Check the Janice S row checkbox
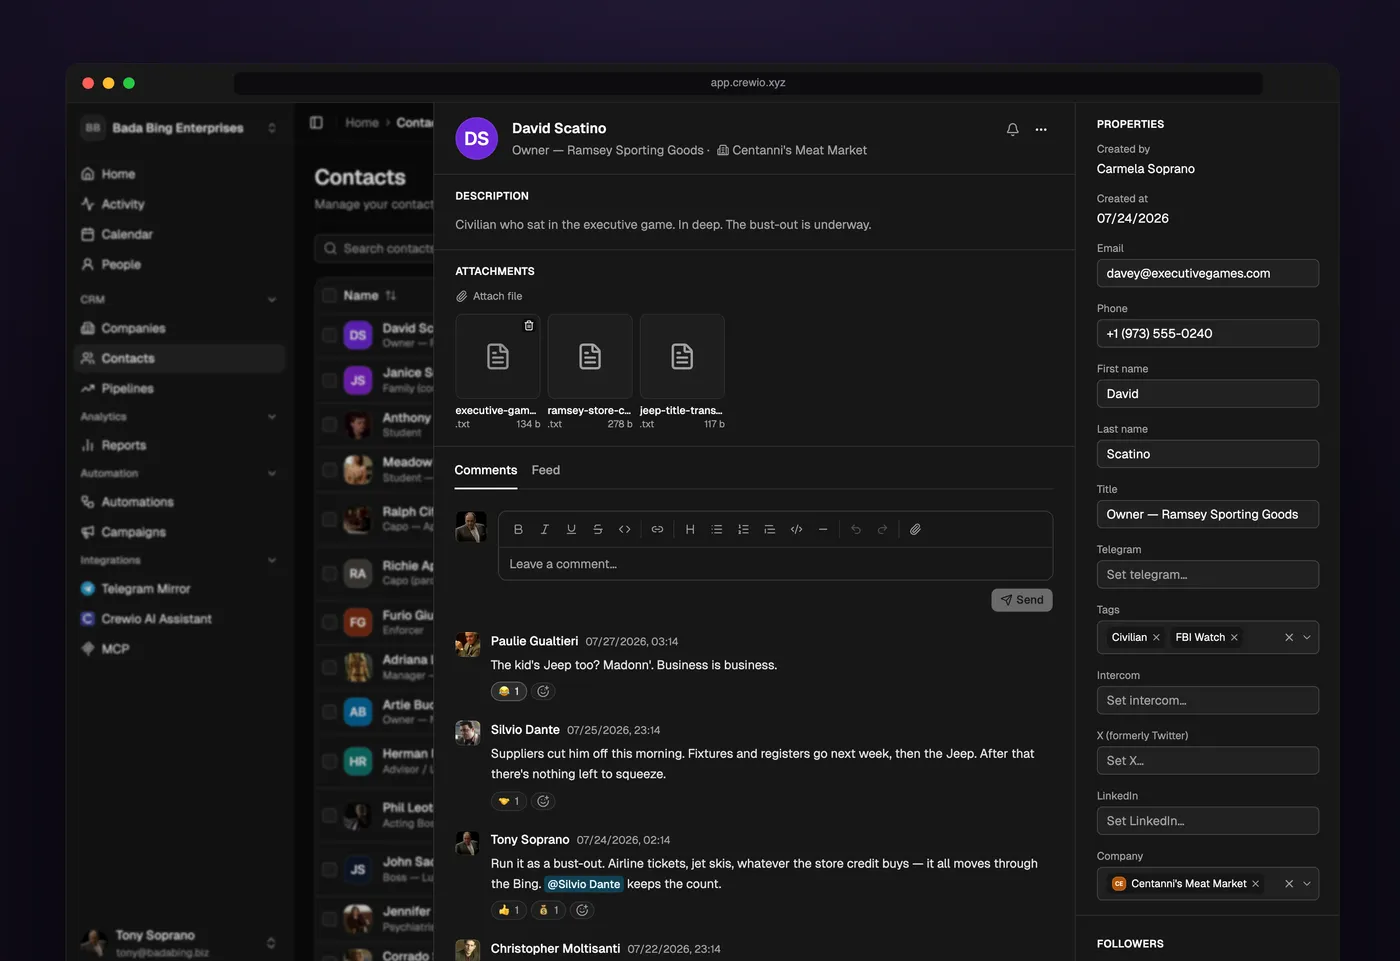This screenshot has height=961, width=1400. [x=329, y=380]
